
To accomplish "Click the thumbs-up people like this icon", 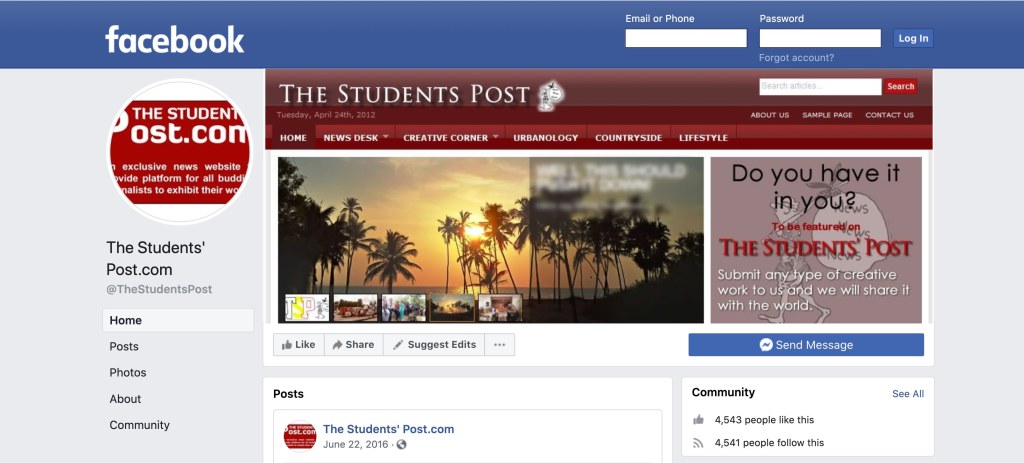I will pos(698,420).
